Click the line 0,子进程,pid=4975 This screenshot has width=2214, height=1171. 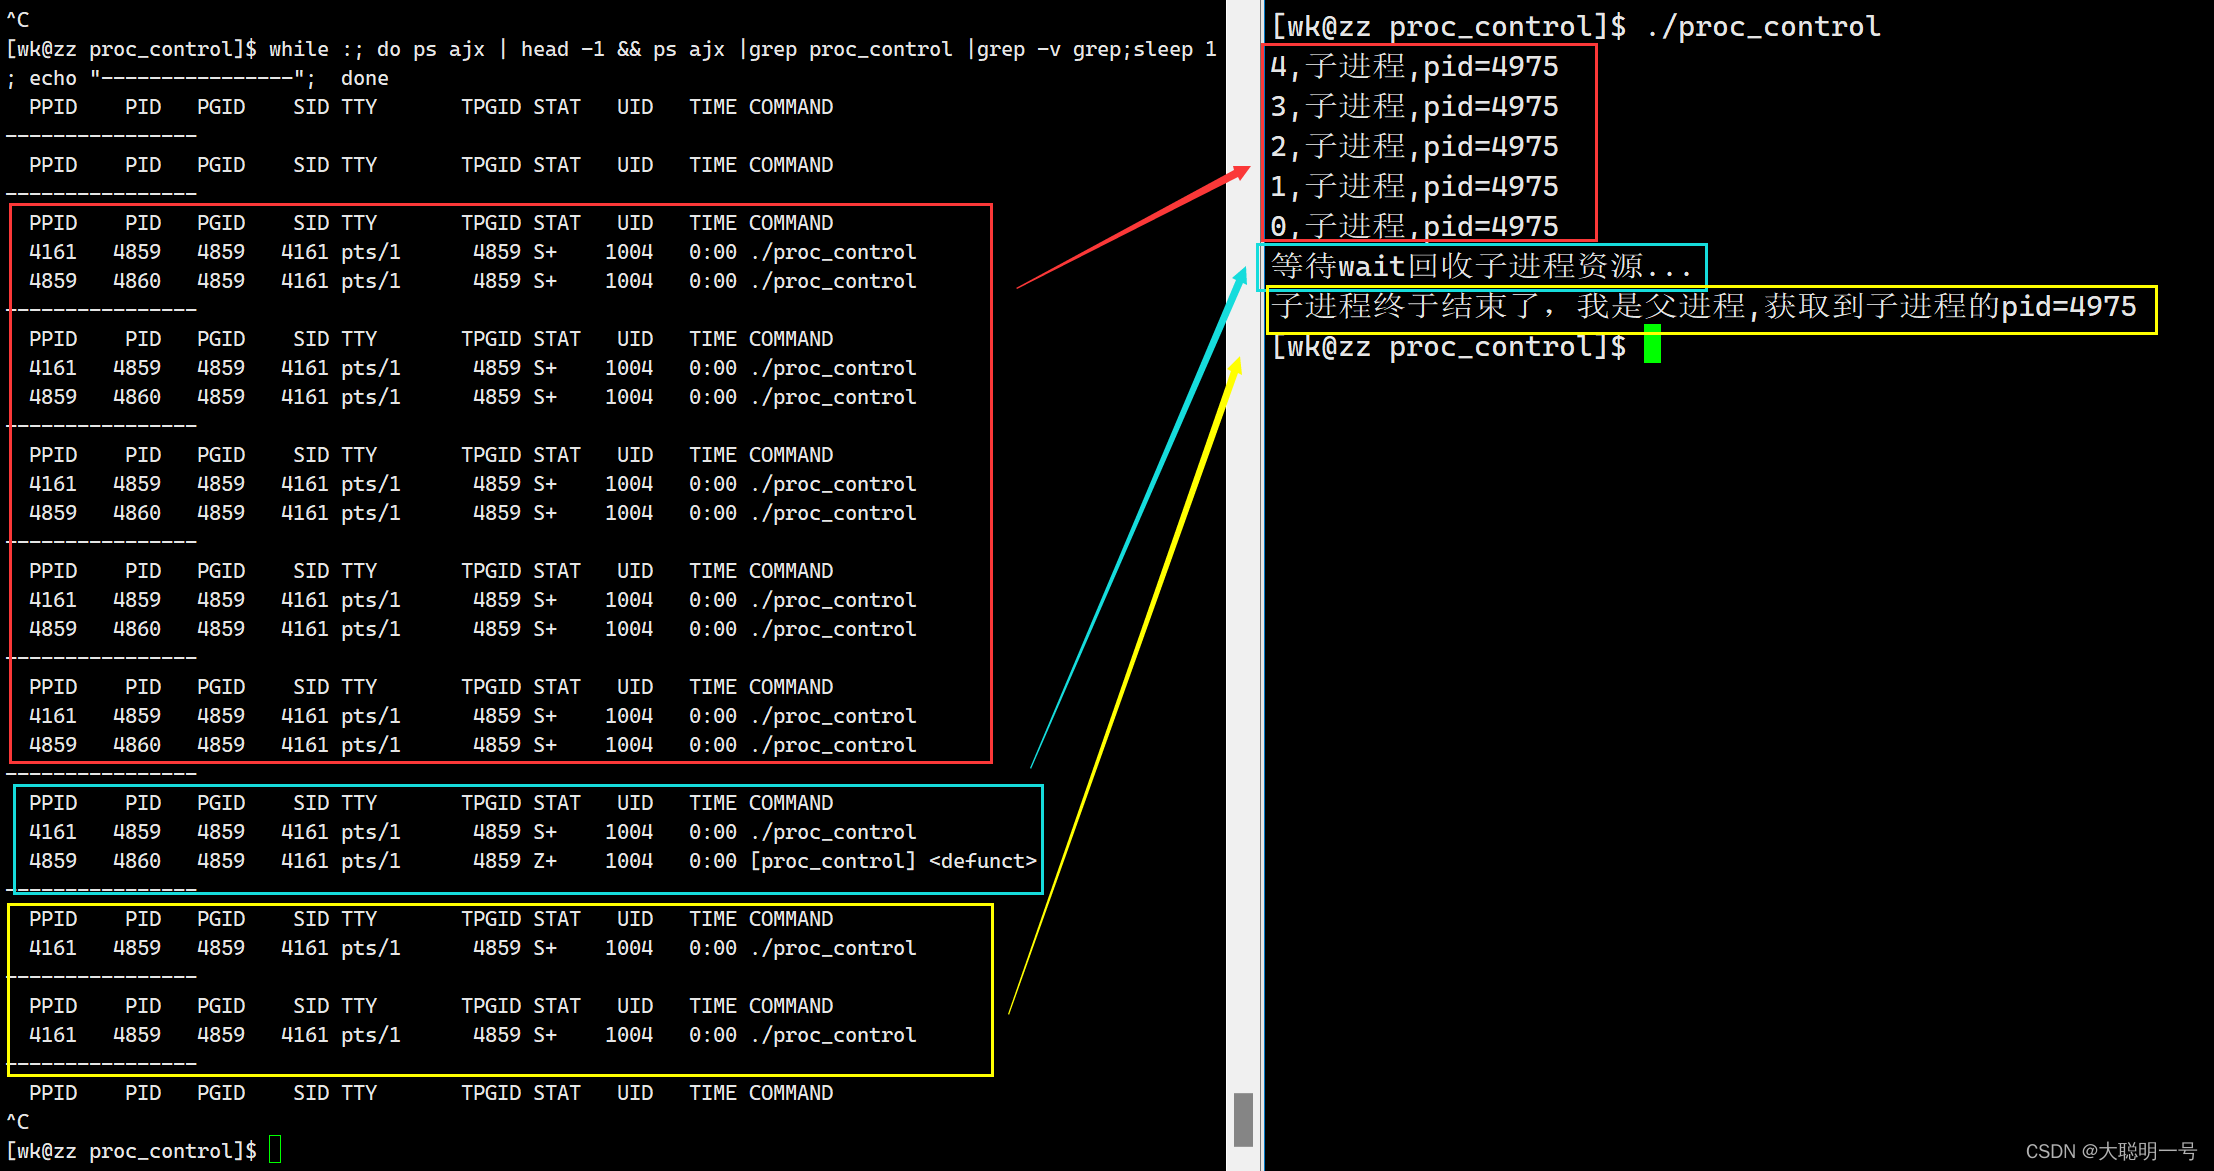coord(1414,227)
